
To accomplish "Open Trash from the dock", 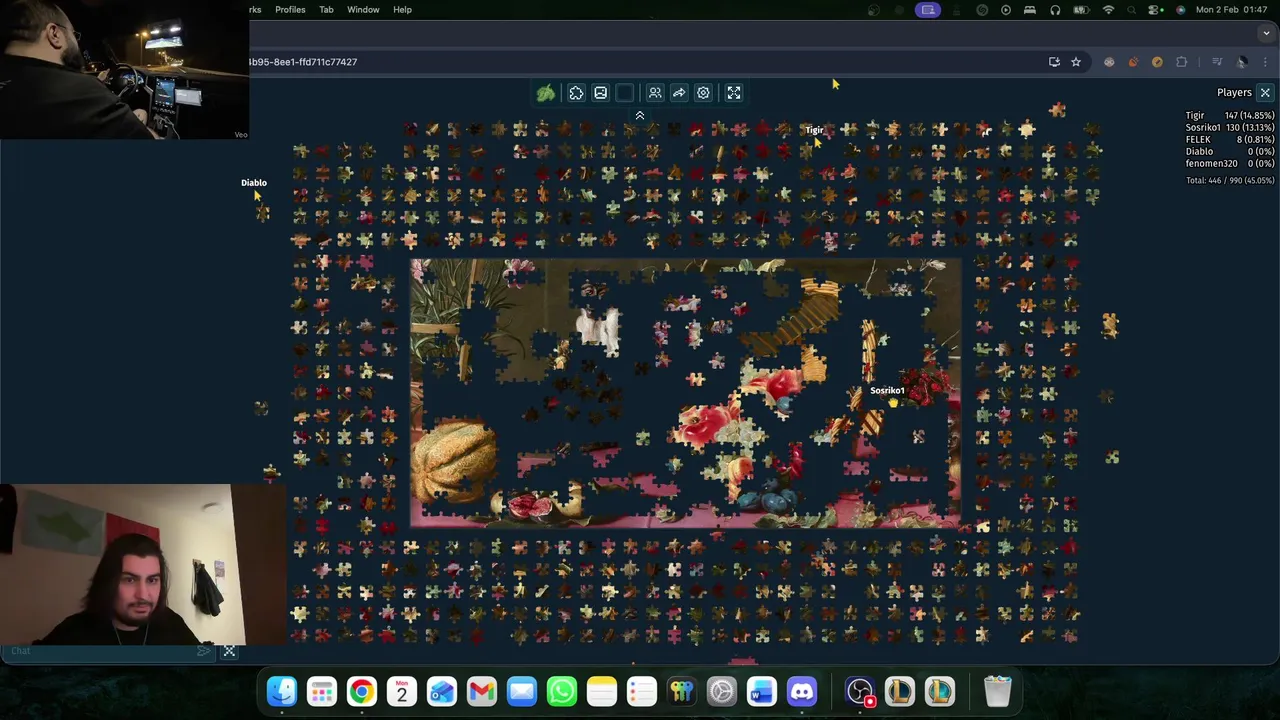I will (998, 691).
